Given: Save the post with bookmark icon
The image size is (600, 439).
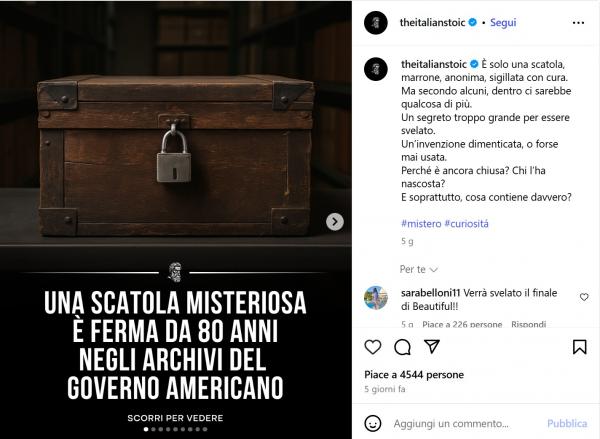Looking at the screenshot, I should tap(580, 347).
